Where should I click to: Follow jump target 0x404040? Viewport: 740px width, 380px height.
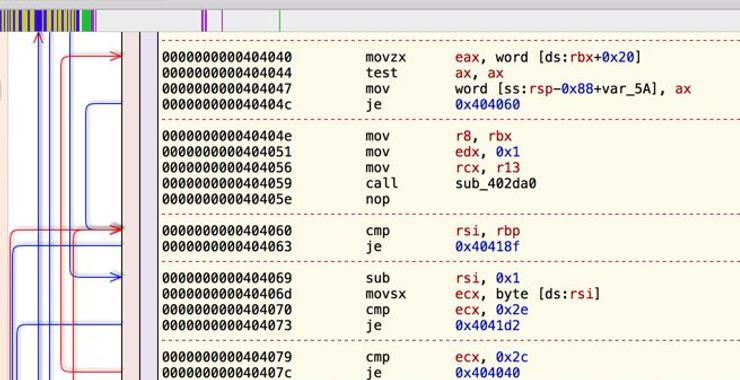488,373
